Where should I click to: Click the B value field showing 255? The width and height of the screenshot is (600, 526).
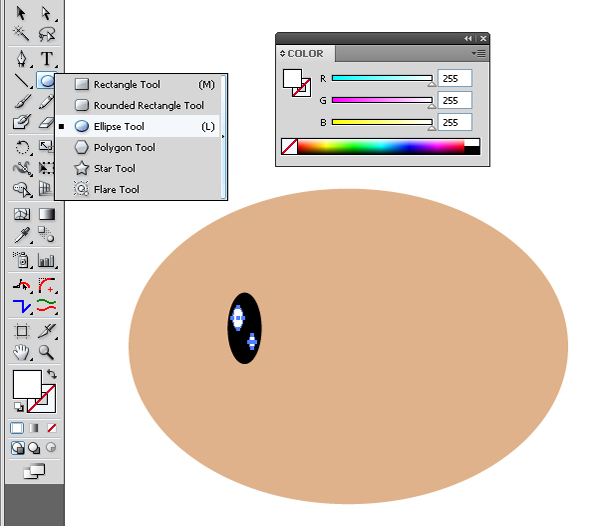455,122
